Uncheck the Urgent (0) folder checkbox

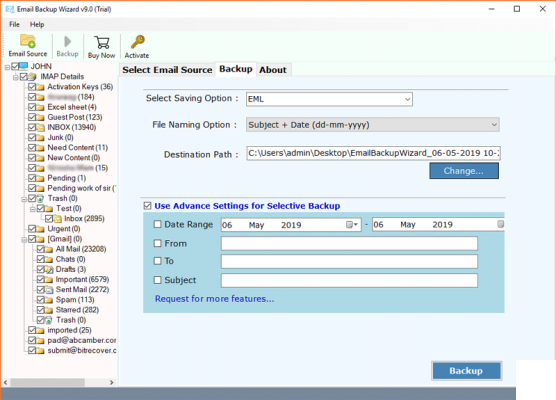click(x=32, y=229)
